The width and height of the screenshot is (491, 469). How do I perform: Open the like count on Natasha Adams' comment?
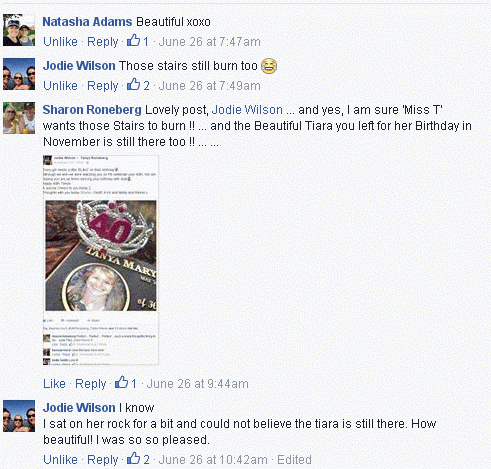(x=138, y=41)
